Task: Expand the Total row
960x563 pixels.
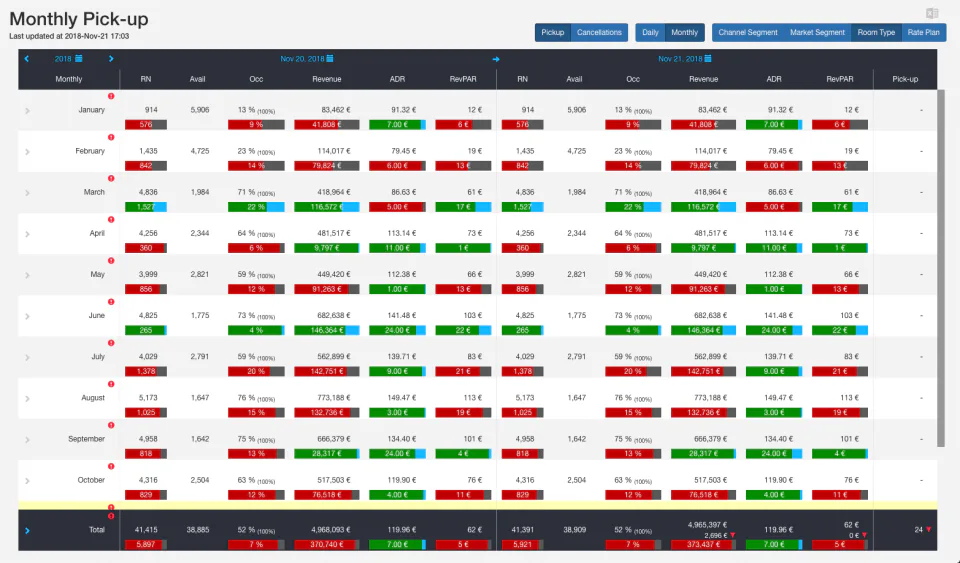Action: coord(27,531)
